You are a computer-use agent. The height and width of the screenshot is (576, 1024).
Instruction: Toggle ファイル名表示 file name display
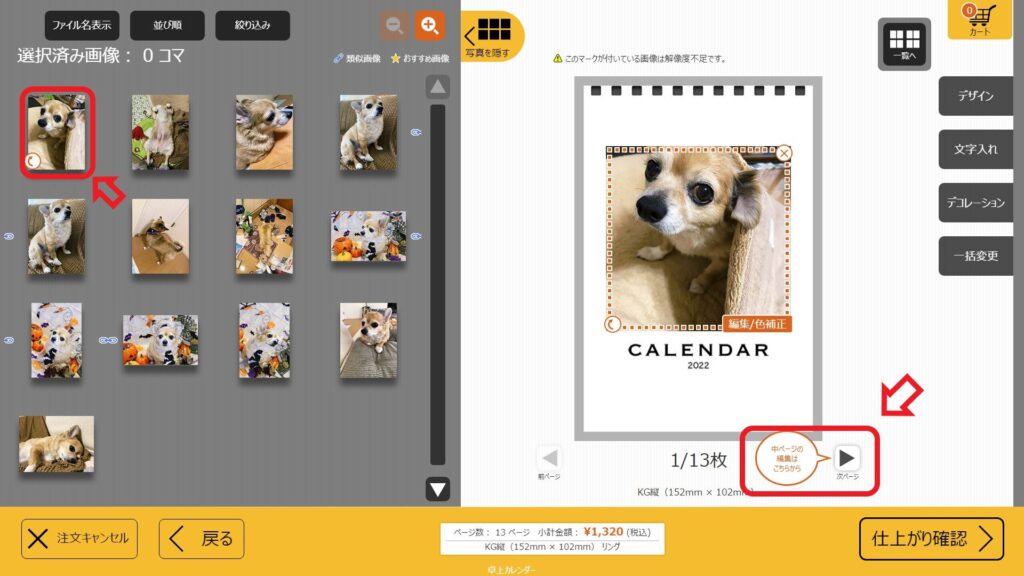tap(82, 25)
